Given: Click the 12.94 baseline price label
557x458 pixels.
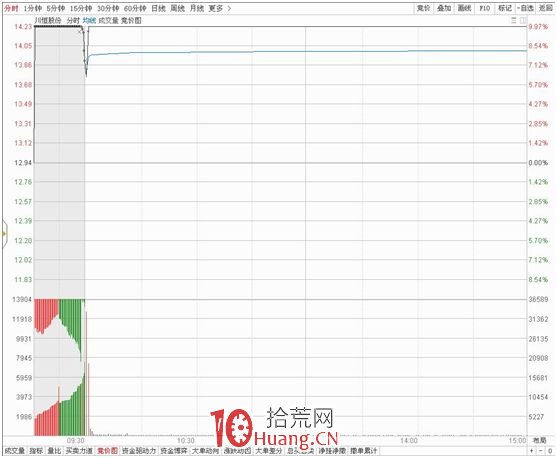Looking at the screenshot, I should tap(23, 163).
